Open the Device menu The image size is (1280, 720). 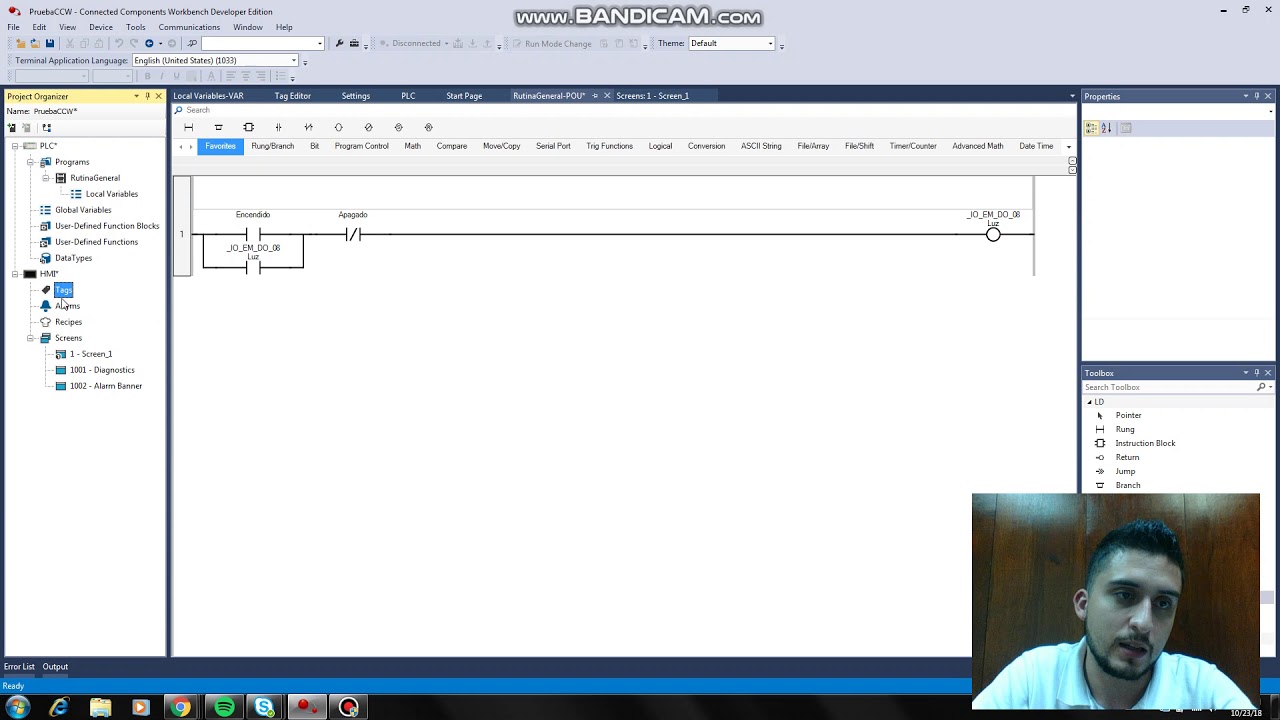[x=100, y=27]
